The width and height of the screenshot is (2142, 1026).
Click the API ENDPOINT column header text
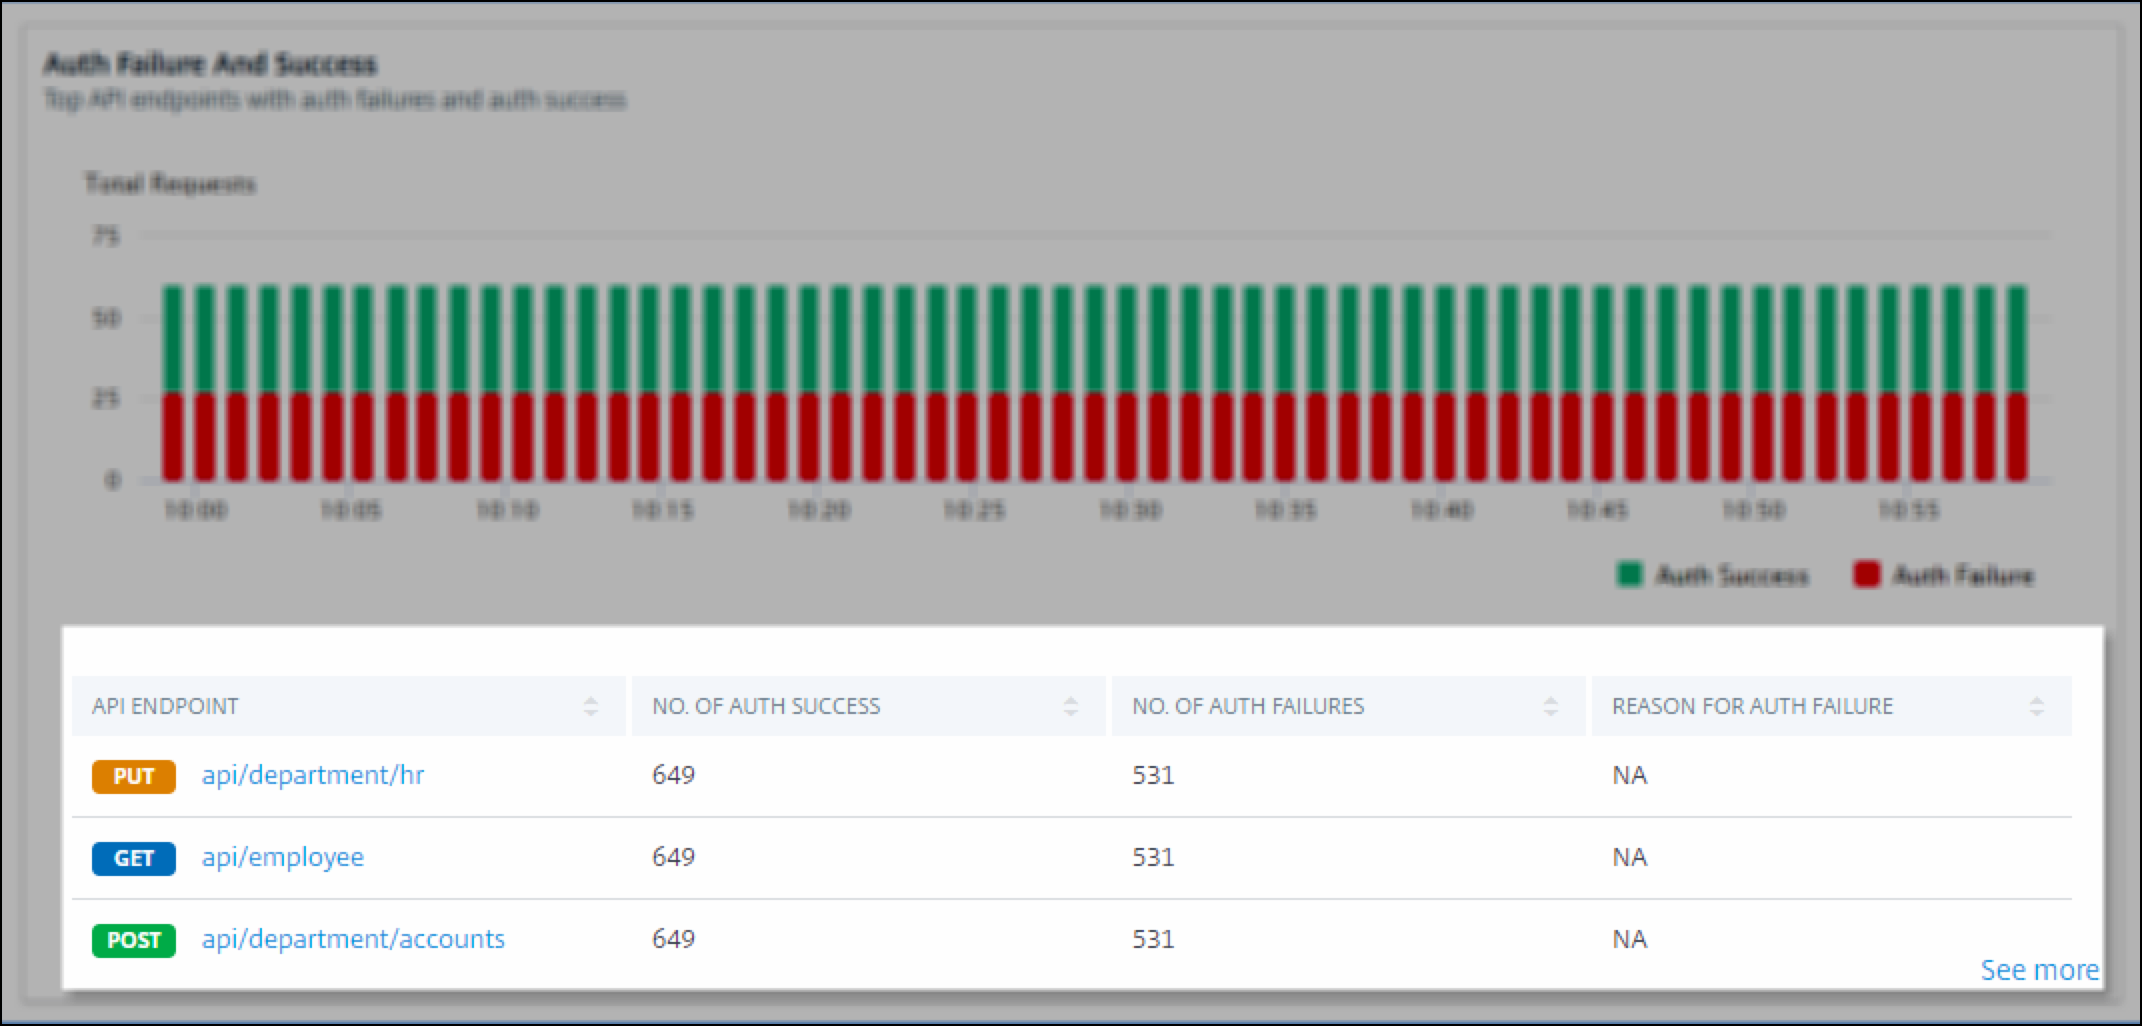pyautogui.click(x=165, y=706)
